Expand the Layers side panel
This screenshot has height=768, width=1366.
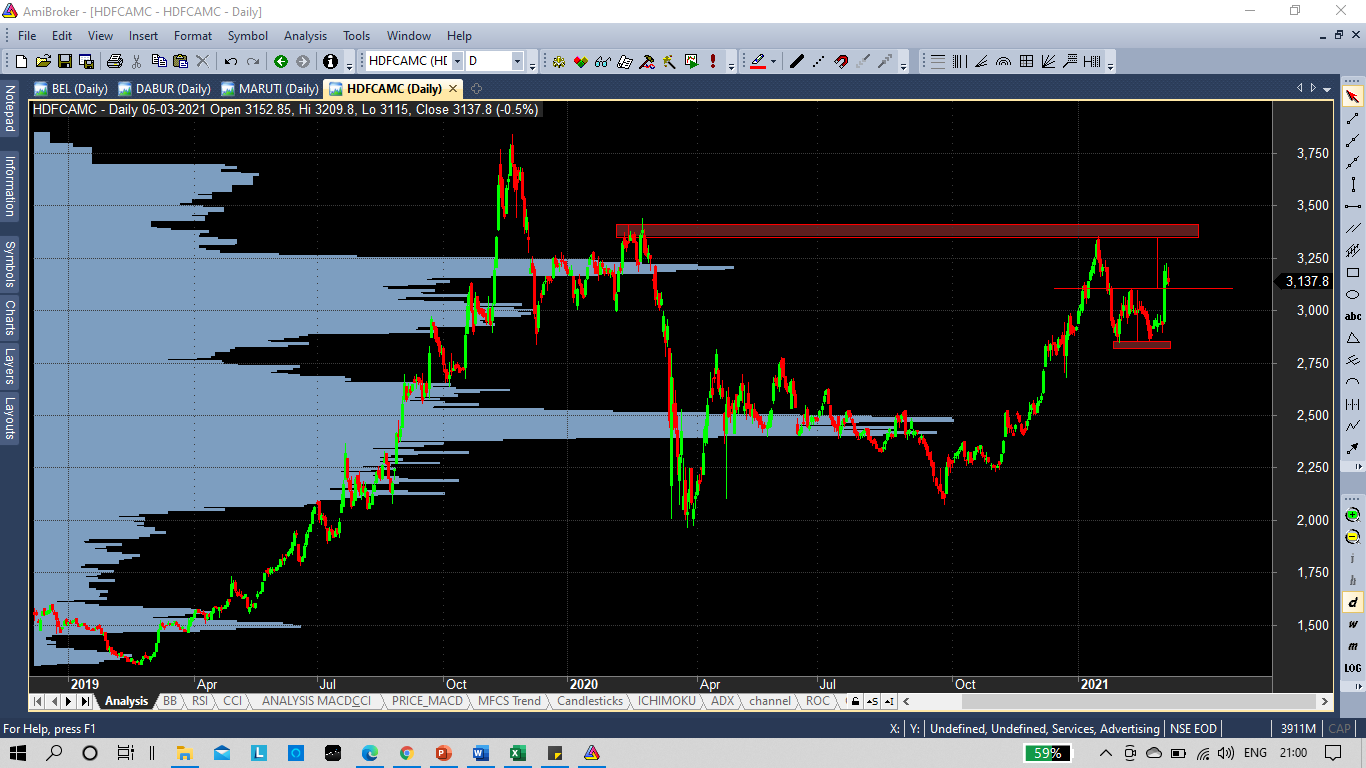pos(10,364)
